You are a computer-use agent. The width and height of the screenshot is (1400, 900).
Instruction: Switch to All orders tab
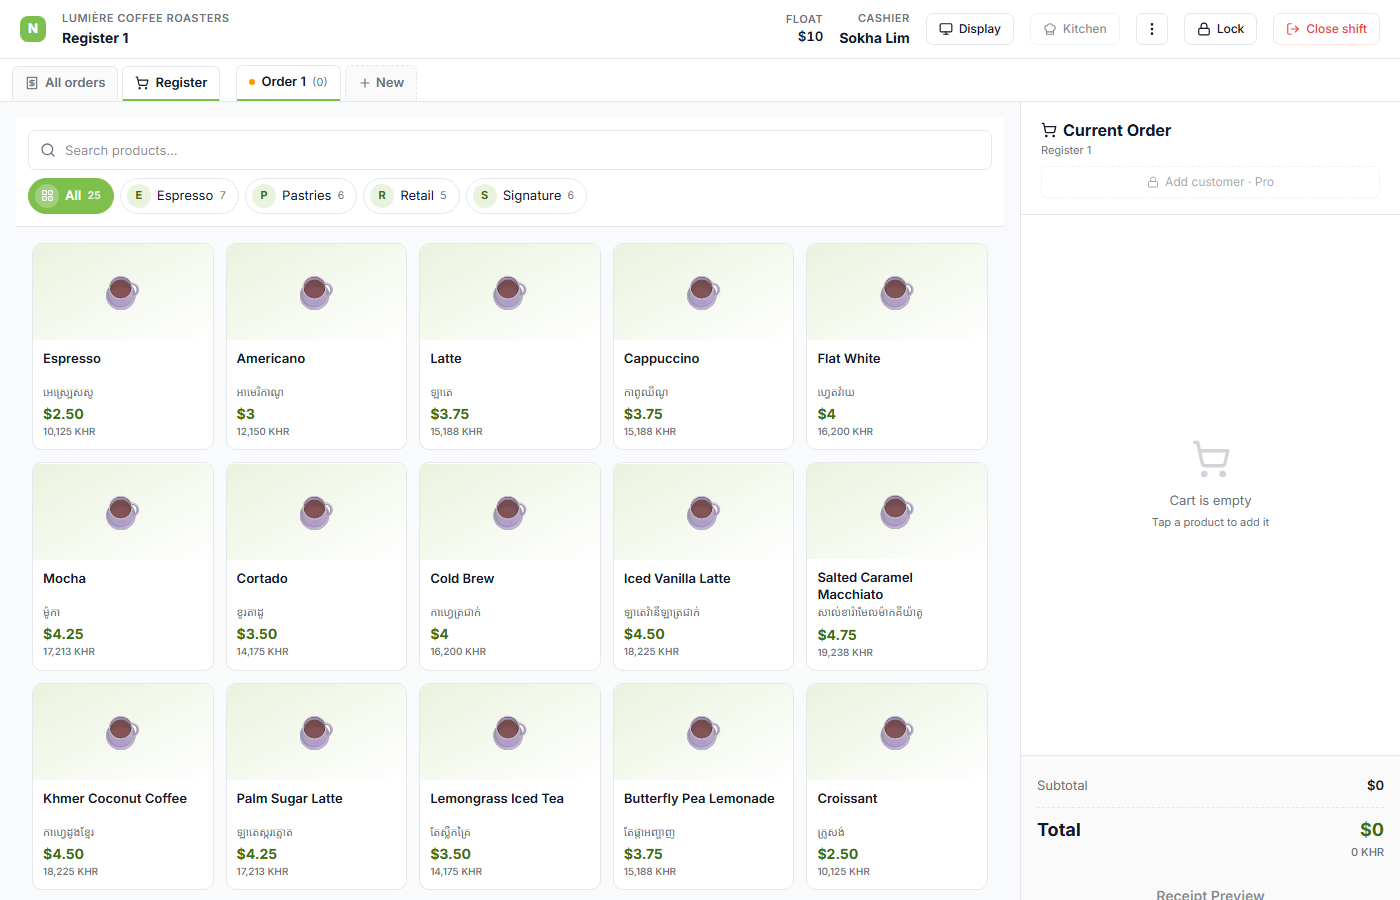click(x=65, y=83)
